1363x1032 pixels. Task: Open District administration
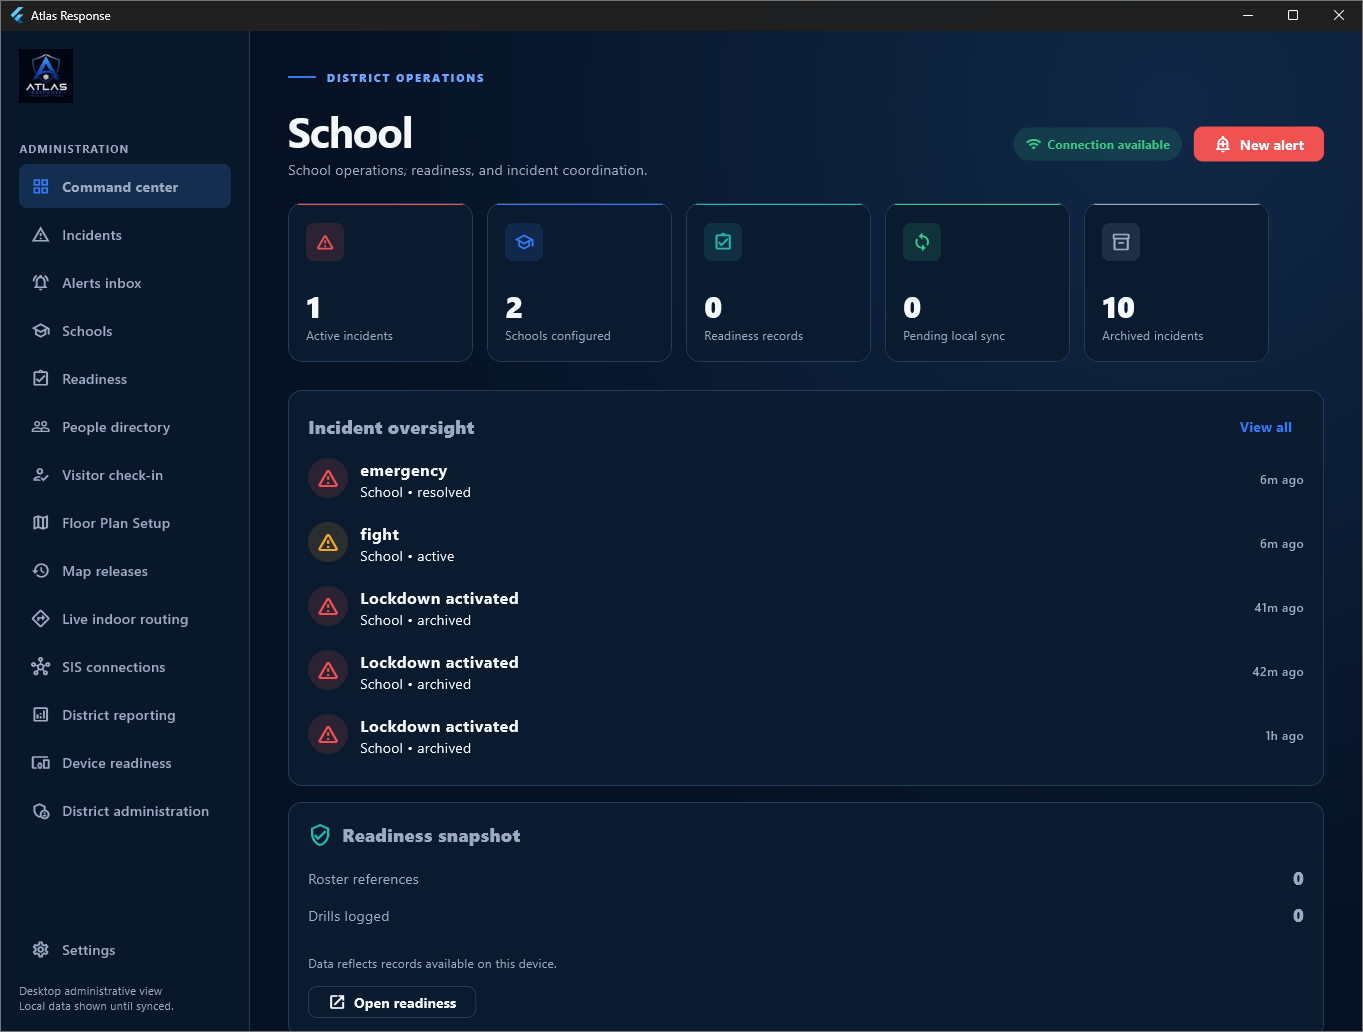(x=125, y=811)
